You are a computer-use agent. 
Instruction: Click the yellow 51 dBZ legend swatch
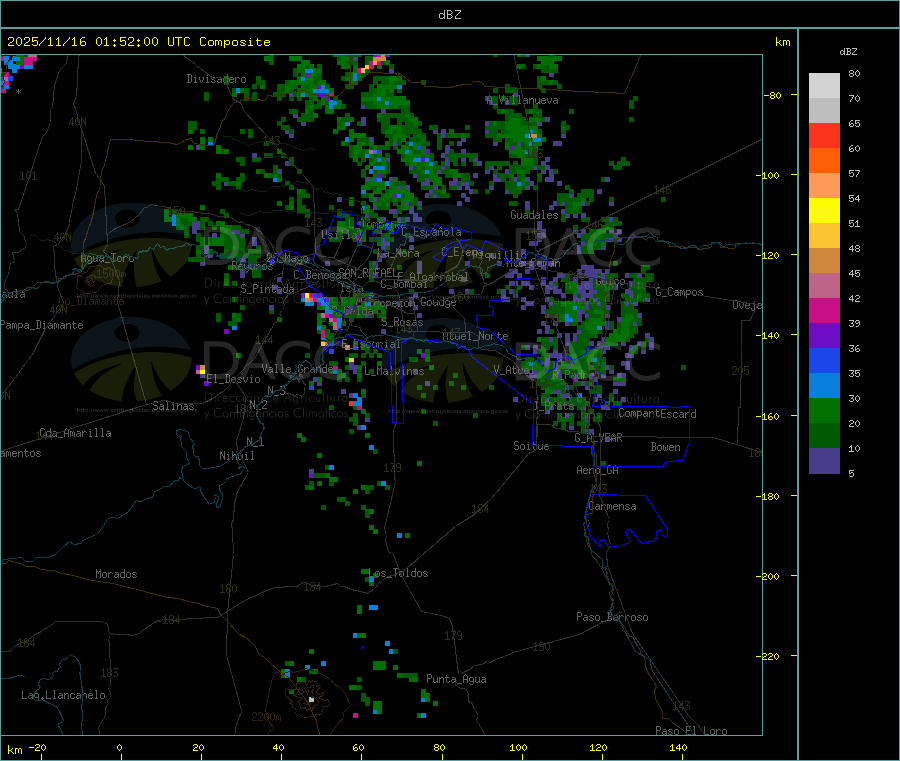click(x=824, y=210)
